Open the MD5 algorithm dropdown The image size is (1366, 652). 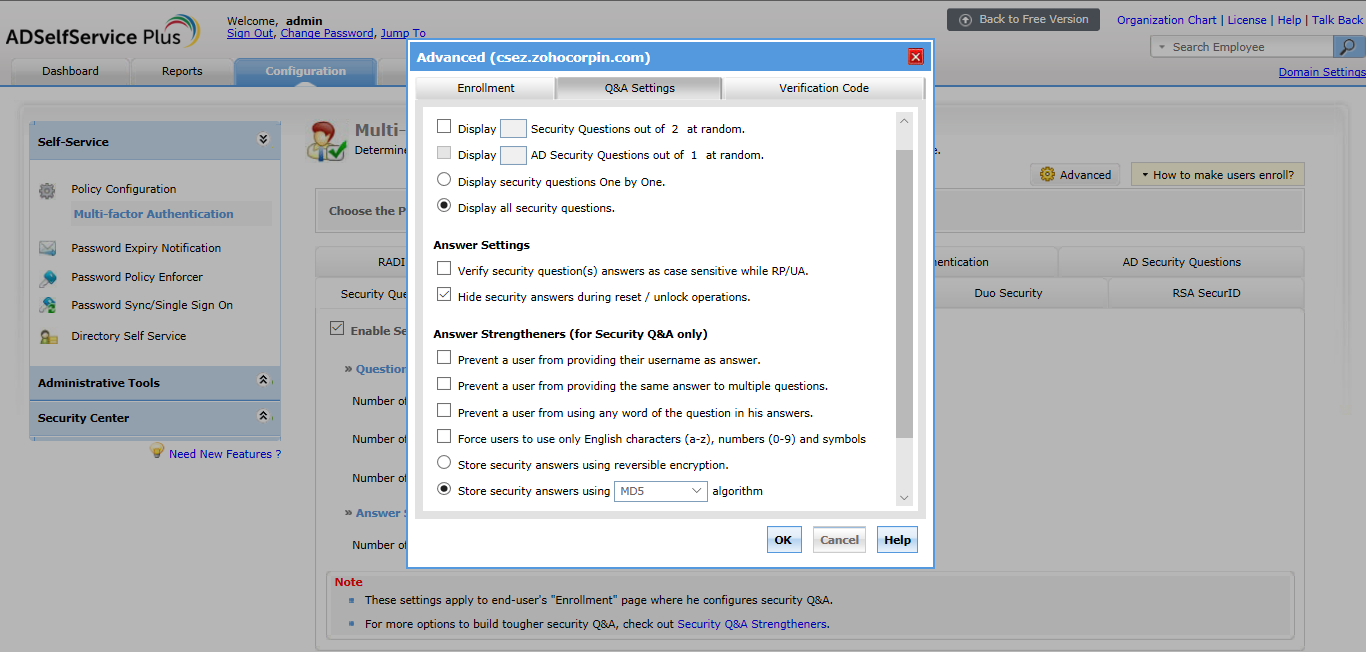coord(661,491)
